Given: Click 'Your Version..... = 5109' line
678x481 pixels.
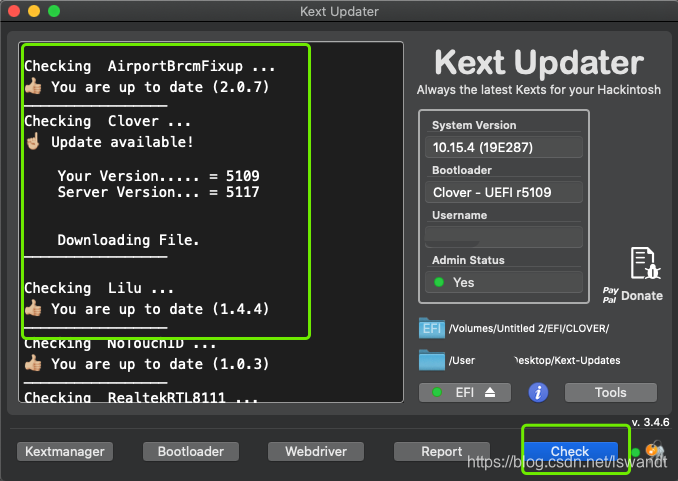Looking at the screenshot, I should coord(158,176).
